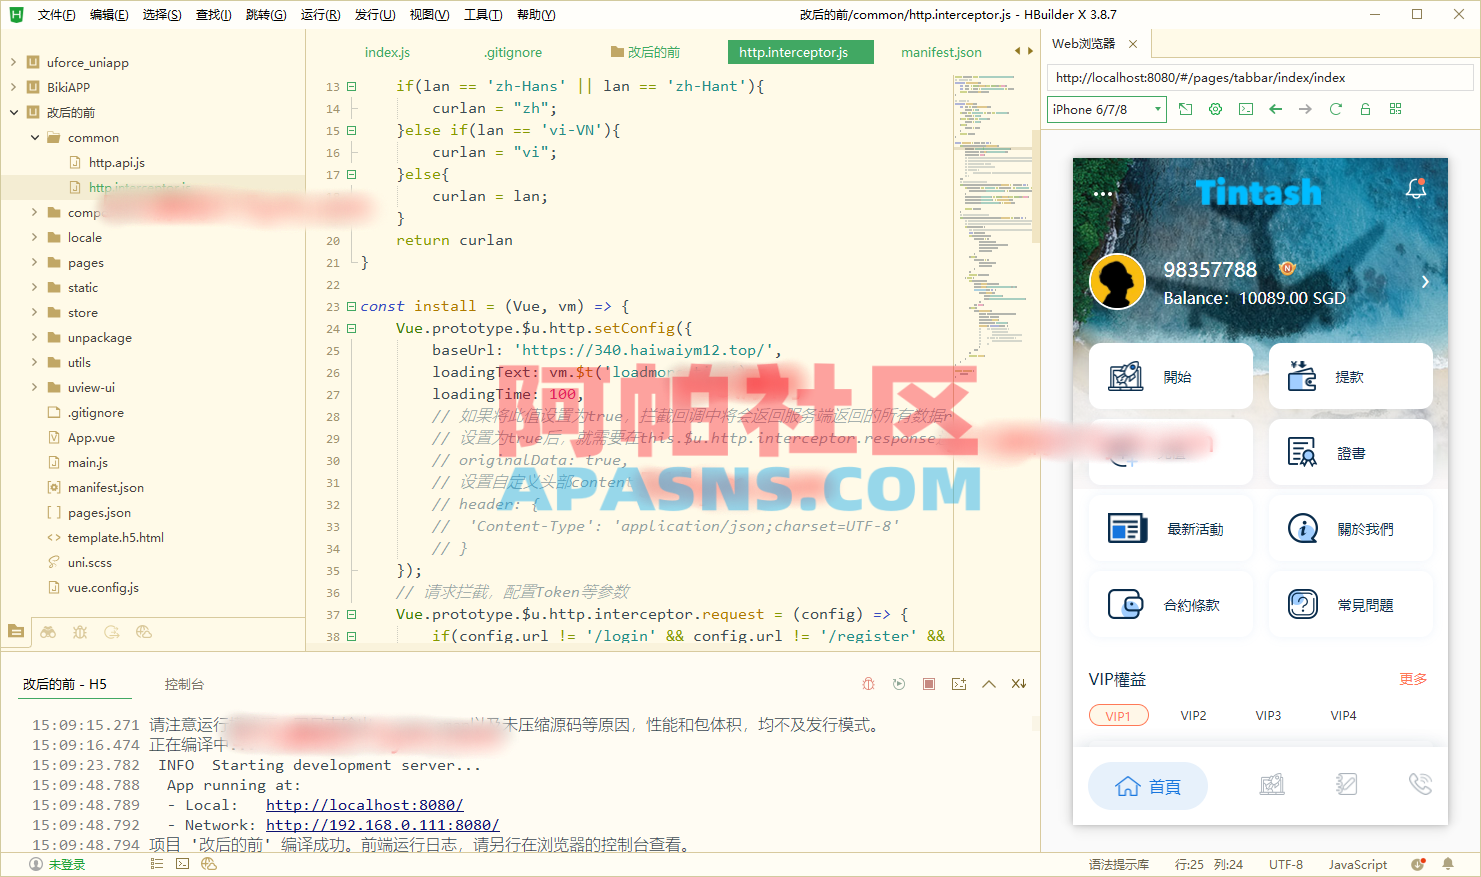Open a new terminal from console toolbar
This screenshot has width=1481, height=877.
[958, 683]
